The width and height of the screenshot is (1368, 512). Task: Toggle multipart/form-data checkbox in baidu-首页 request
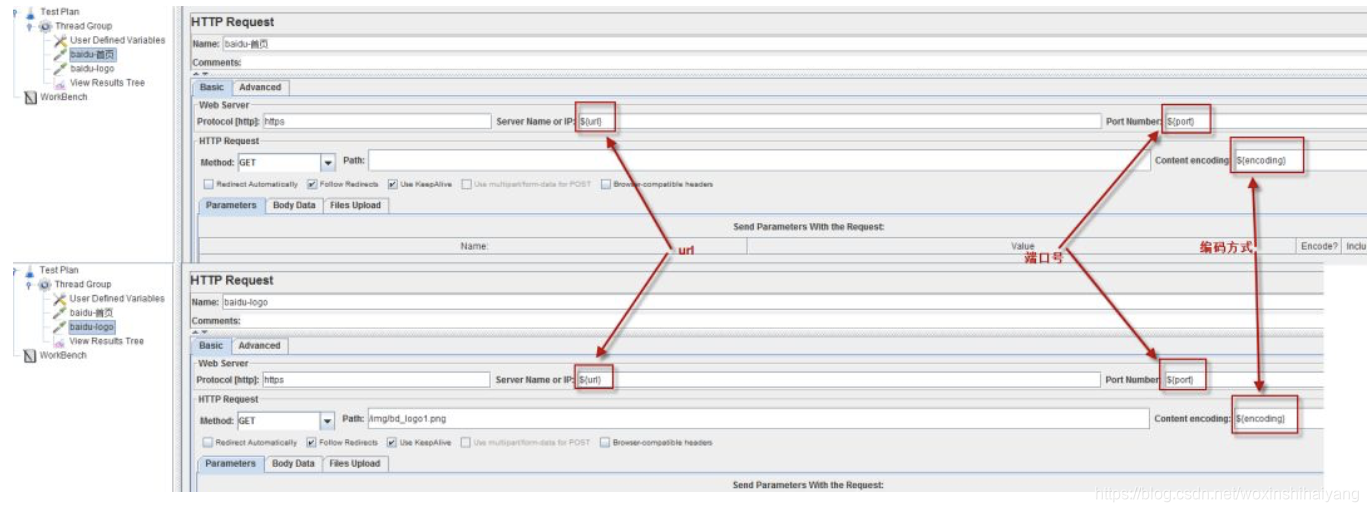(x=466, y=184)
